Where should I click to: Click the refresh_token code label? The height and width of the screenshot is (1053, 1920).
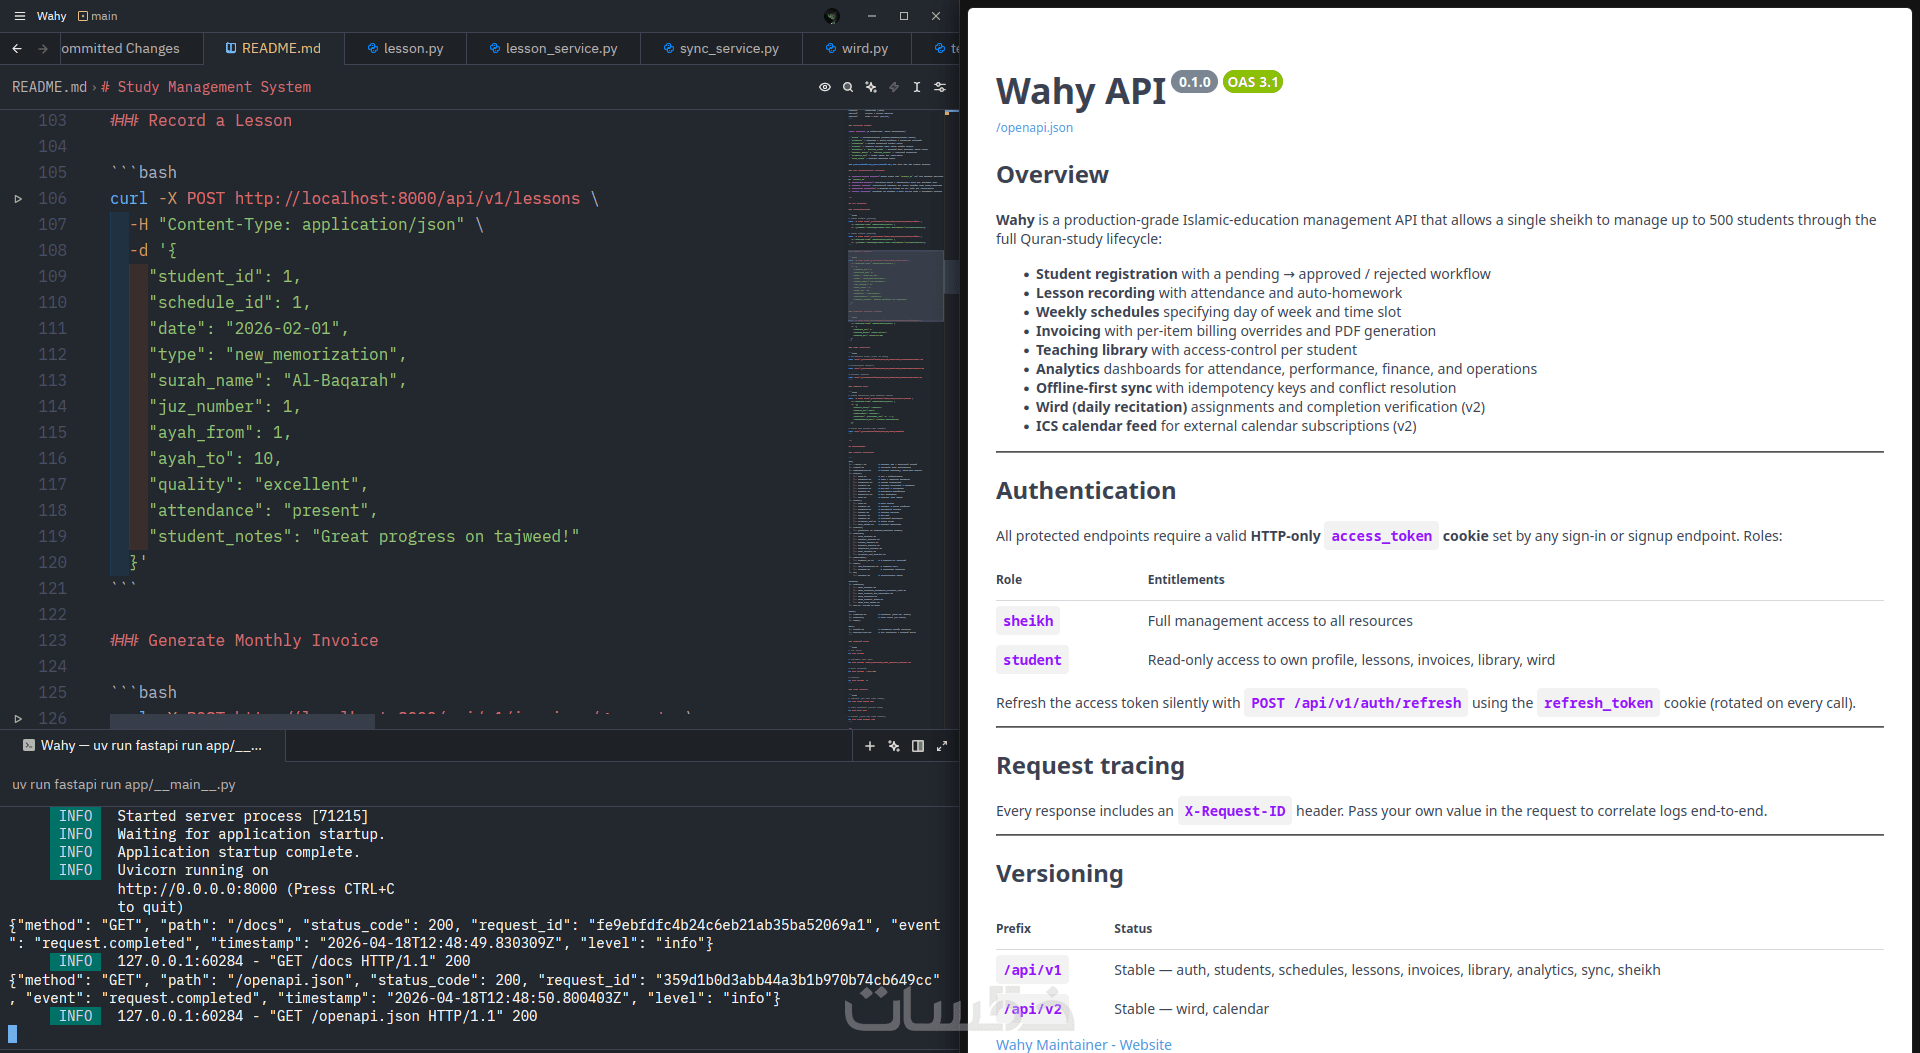coord(1598,703)
